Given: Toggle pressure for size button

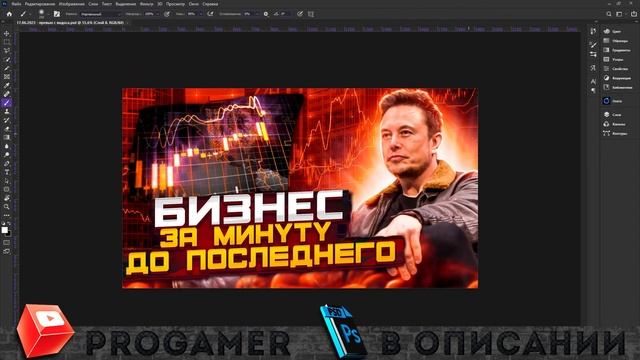Looking at the screenshot, I should click(x=300, y=14).
